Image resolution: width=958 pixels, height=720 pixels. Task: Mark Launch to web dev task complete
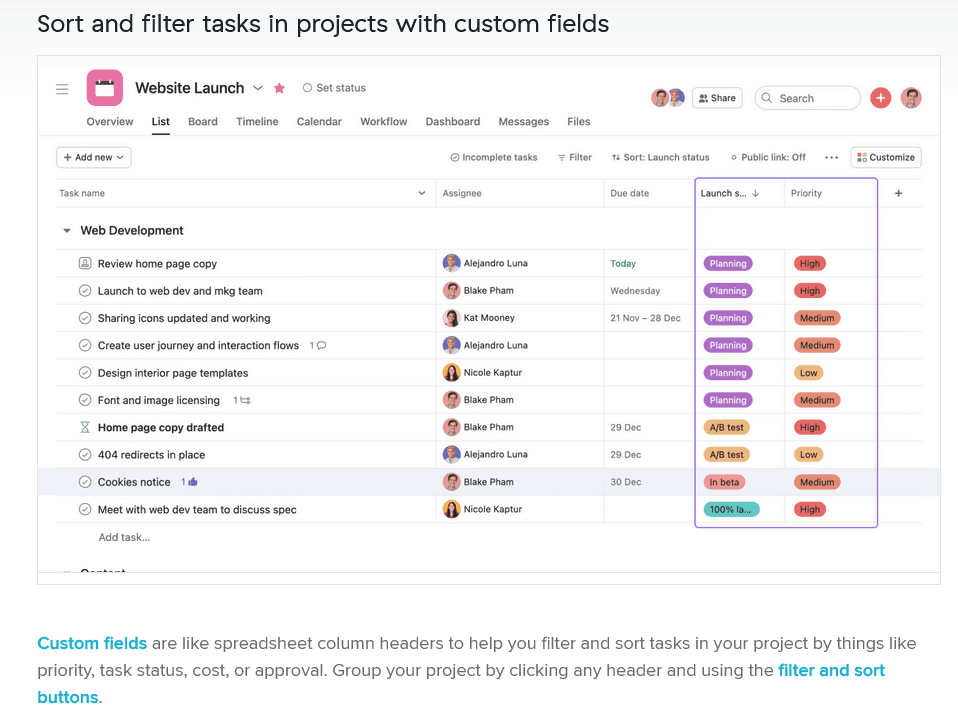click(x=85, y=291)
